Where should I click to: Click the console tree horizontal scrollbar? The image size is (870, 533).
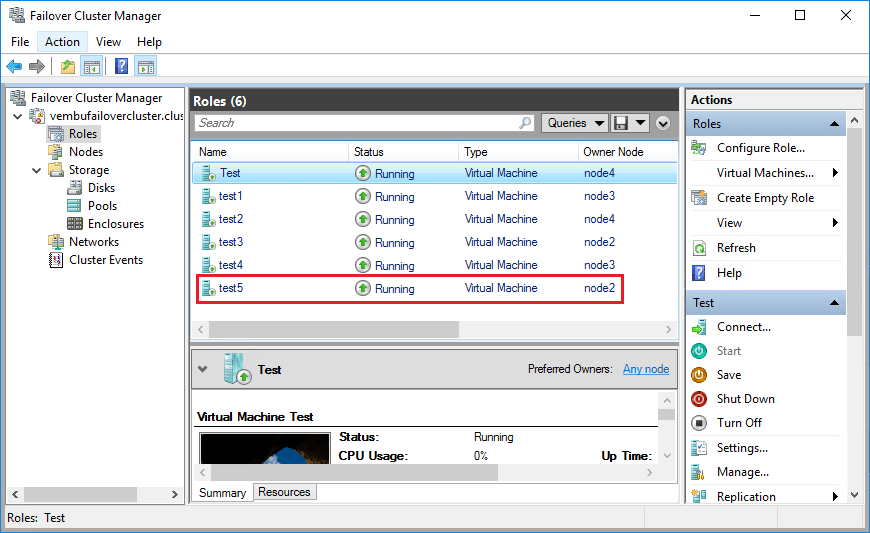tap(80, 494)
